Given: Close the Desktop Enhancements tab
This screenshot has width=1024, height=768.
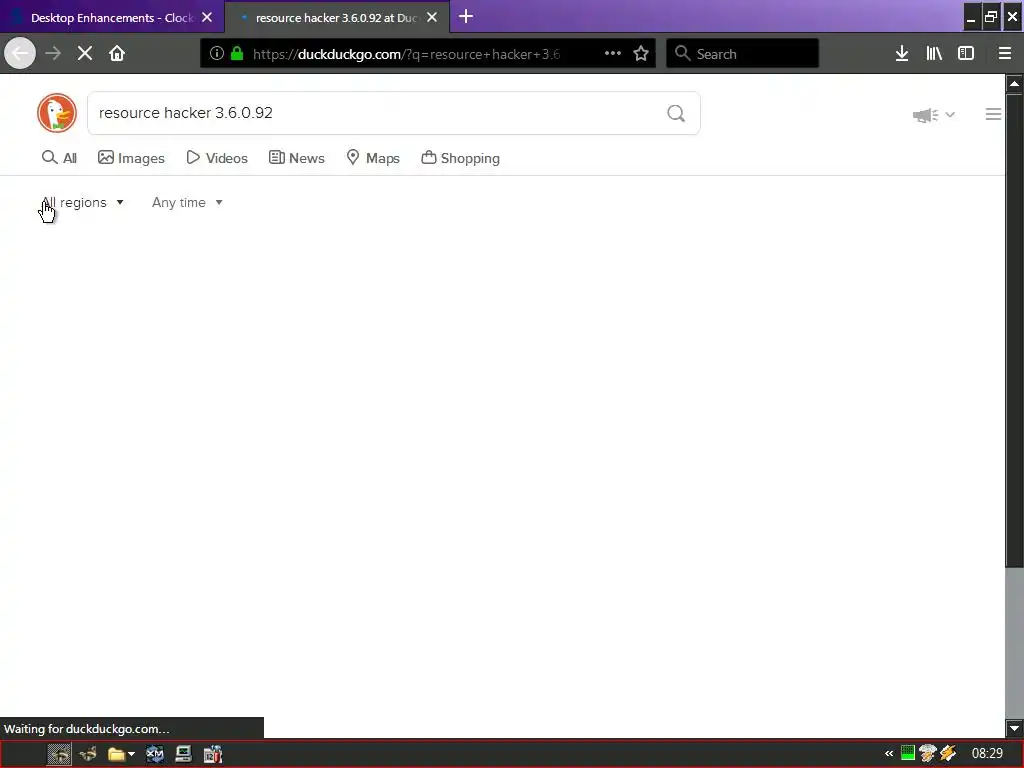Looking at the screenshot, I should 207,18.
